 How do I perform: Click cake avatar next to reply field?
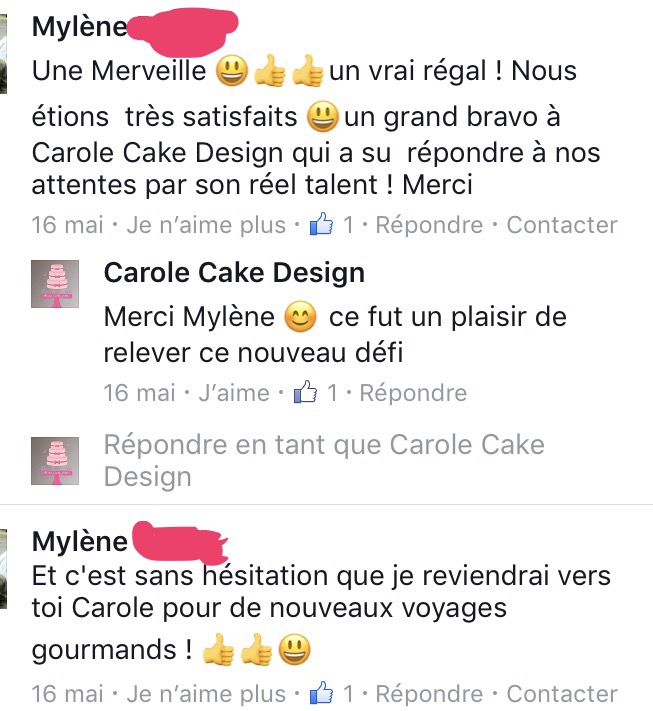(55, 461)
